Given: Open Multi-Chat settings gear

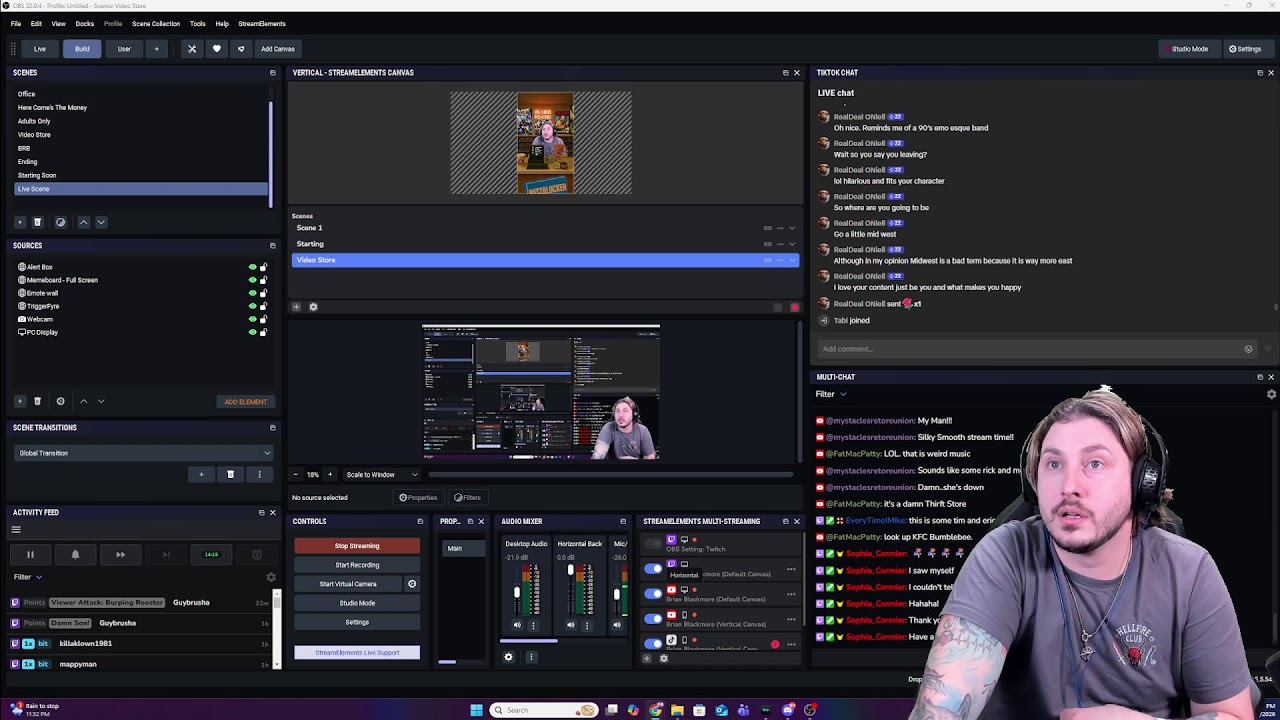Looking at the screenshot, I should 1271,394.
